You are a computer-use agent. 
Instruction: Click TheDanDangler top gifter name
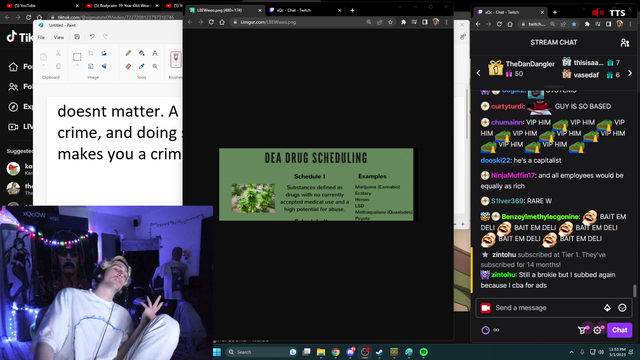(x=530, y=64)
